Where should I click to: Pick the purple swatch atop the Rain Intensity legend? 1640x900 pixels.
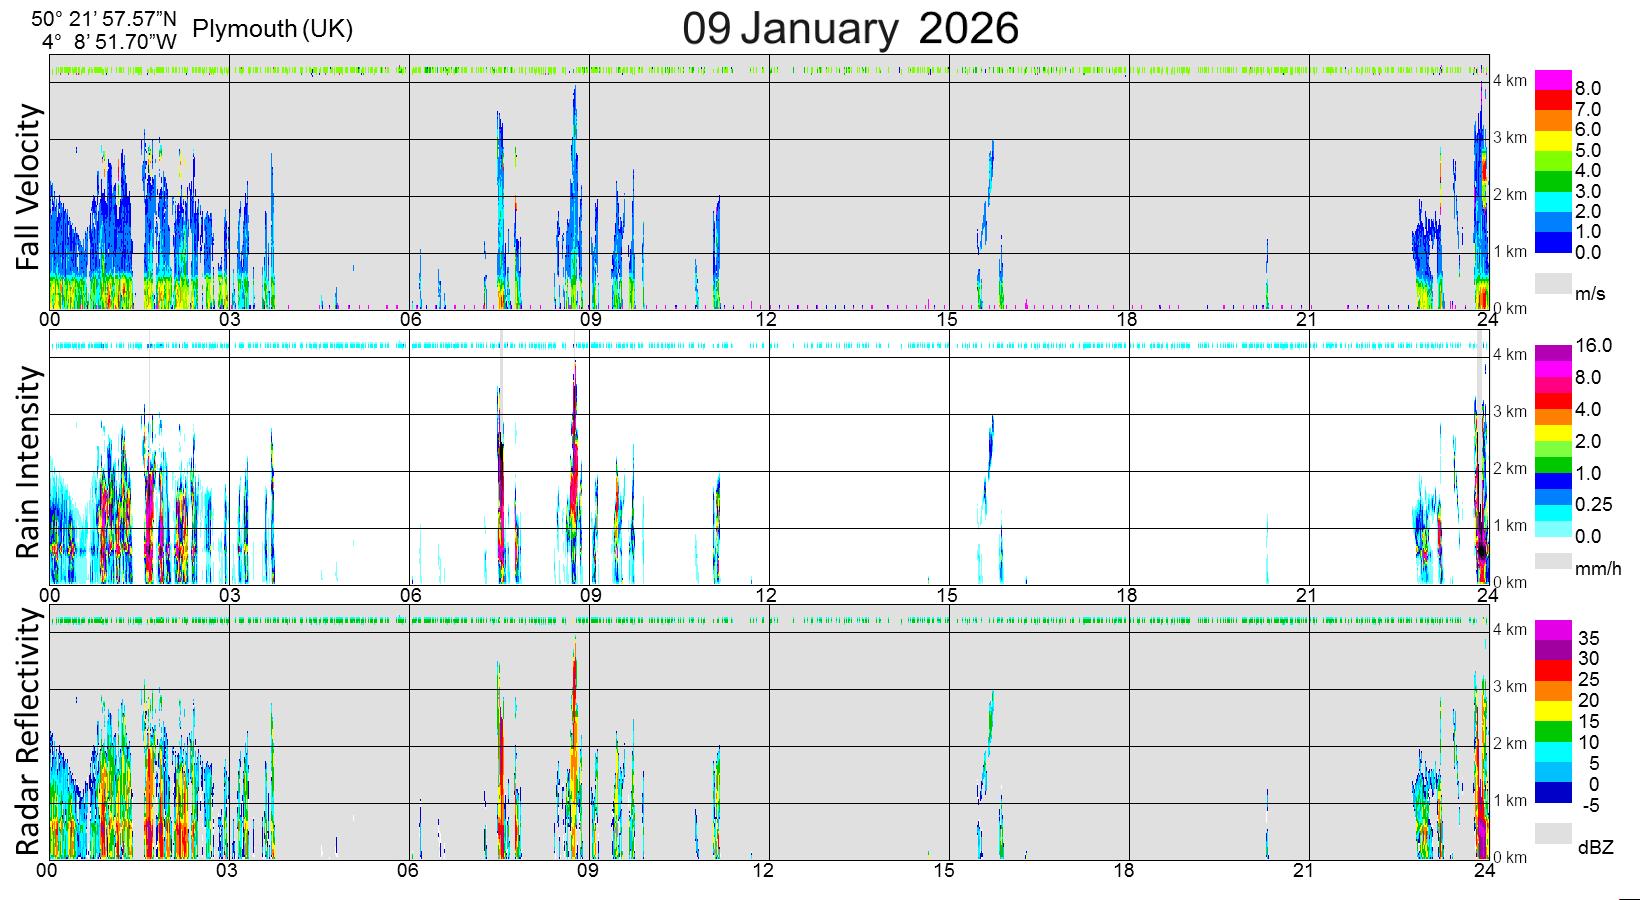pos(1553,353)
